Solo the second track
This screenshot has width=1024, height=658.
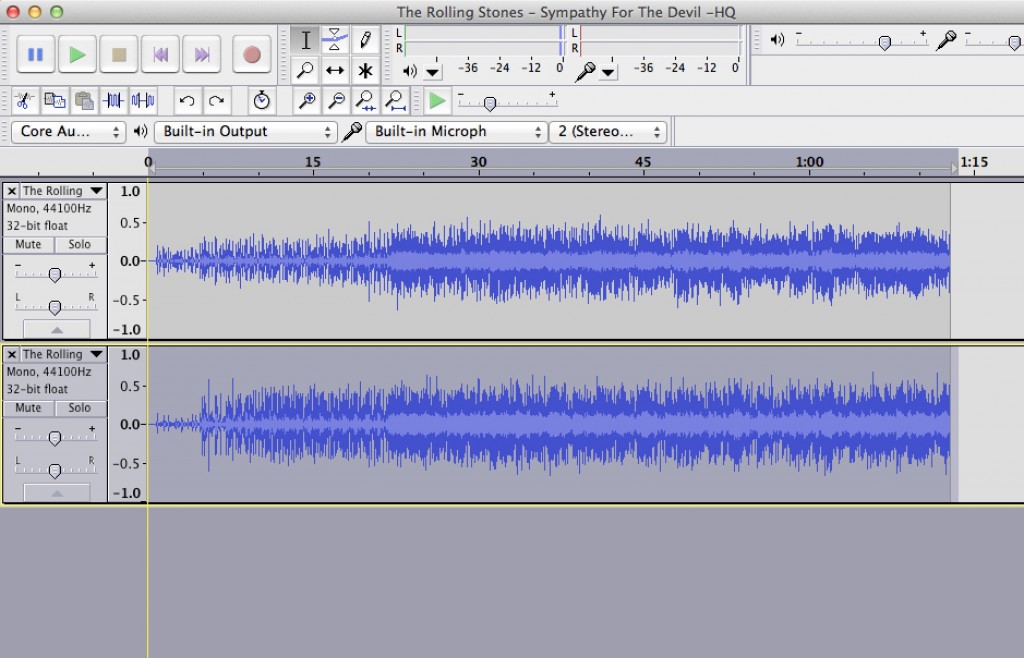click(x=80, y=408)
